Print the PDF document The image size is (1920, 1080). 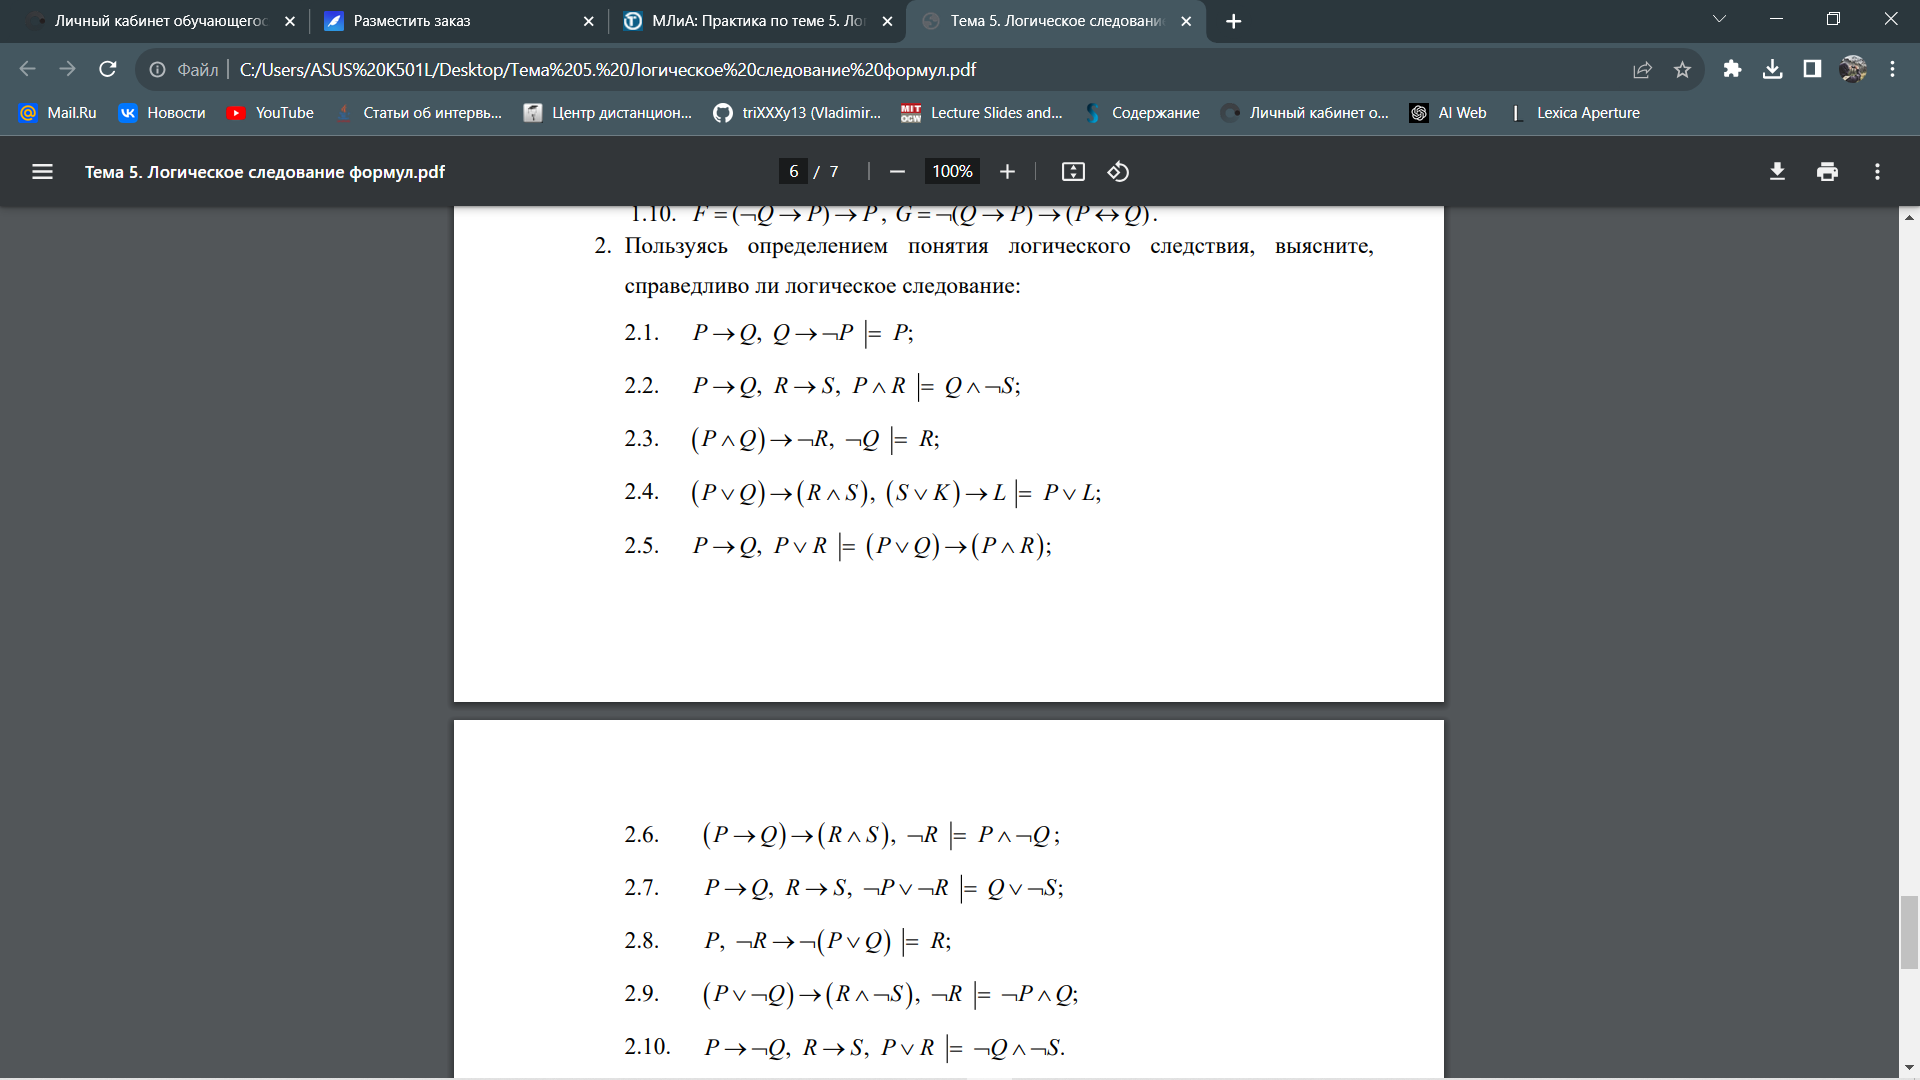coord(1827,172)
